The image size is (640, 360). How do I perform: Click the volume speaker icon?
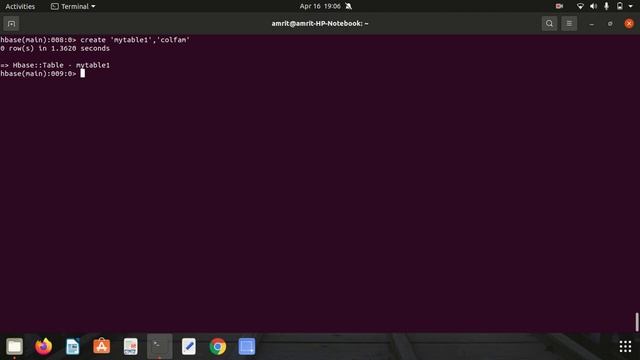(593, 6)
